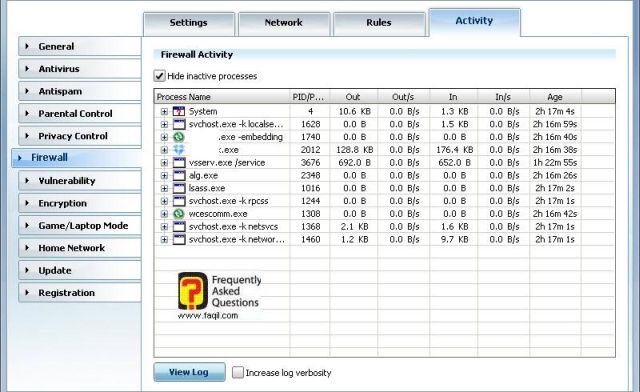Click PID 1368 cell

311,227
